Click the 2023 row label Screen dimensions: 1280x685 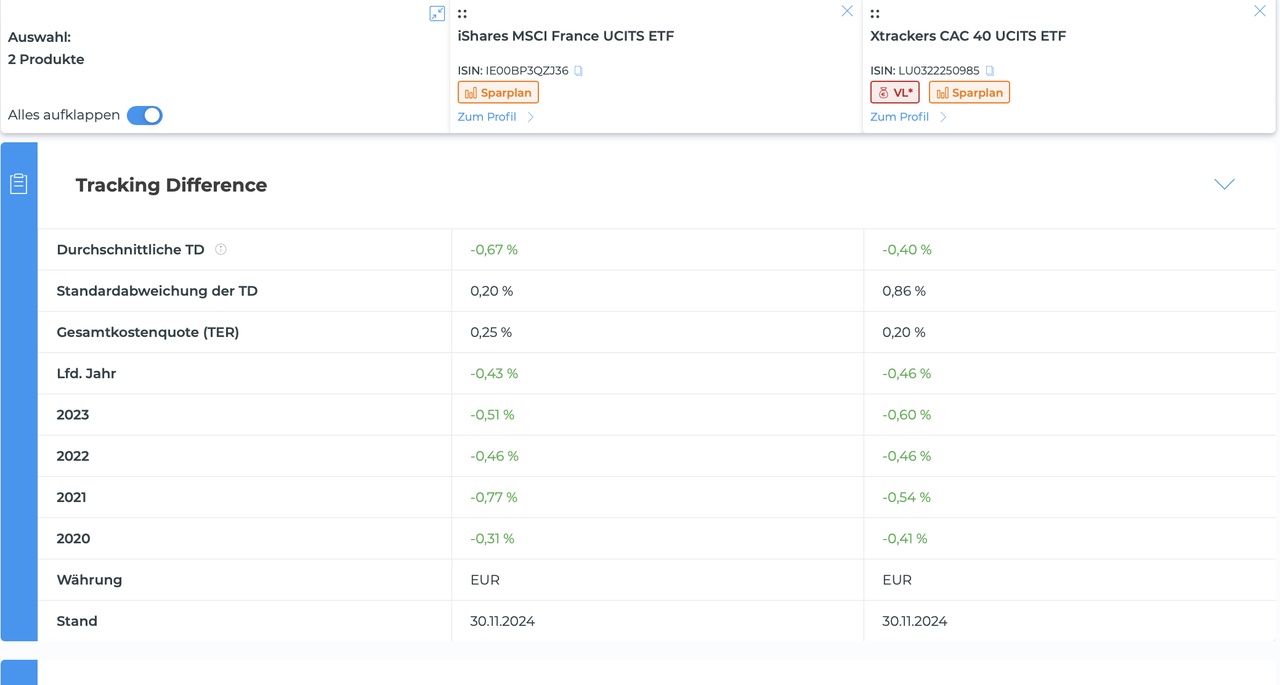(x=73, y=415)
